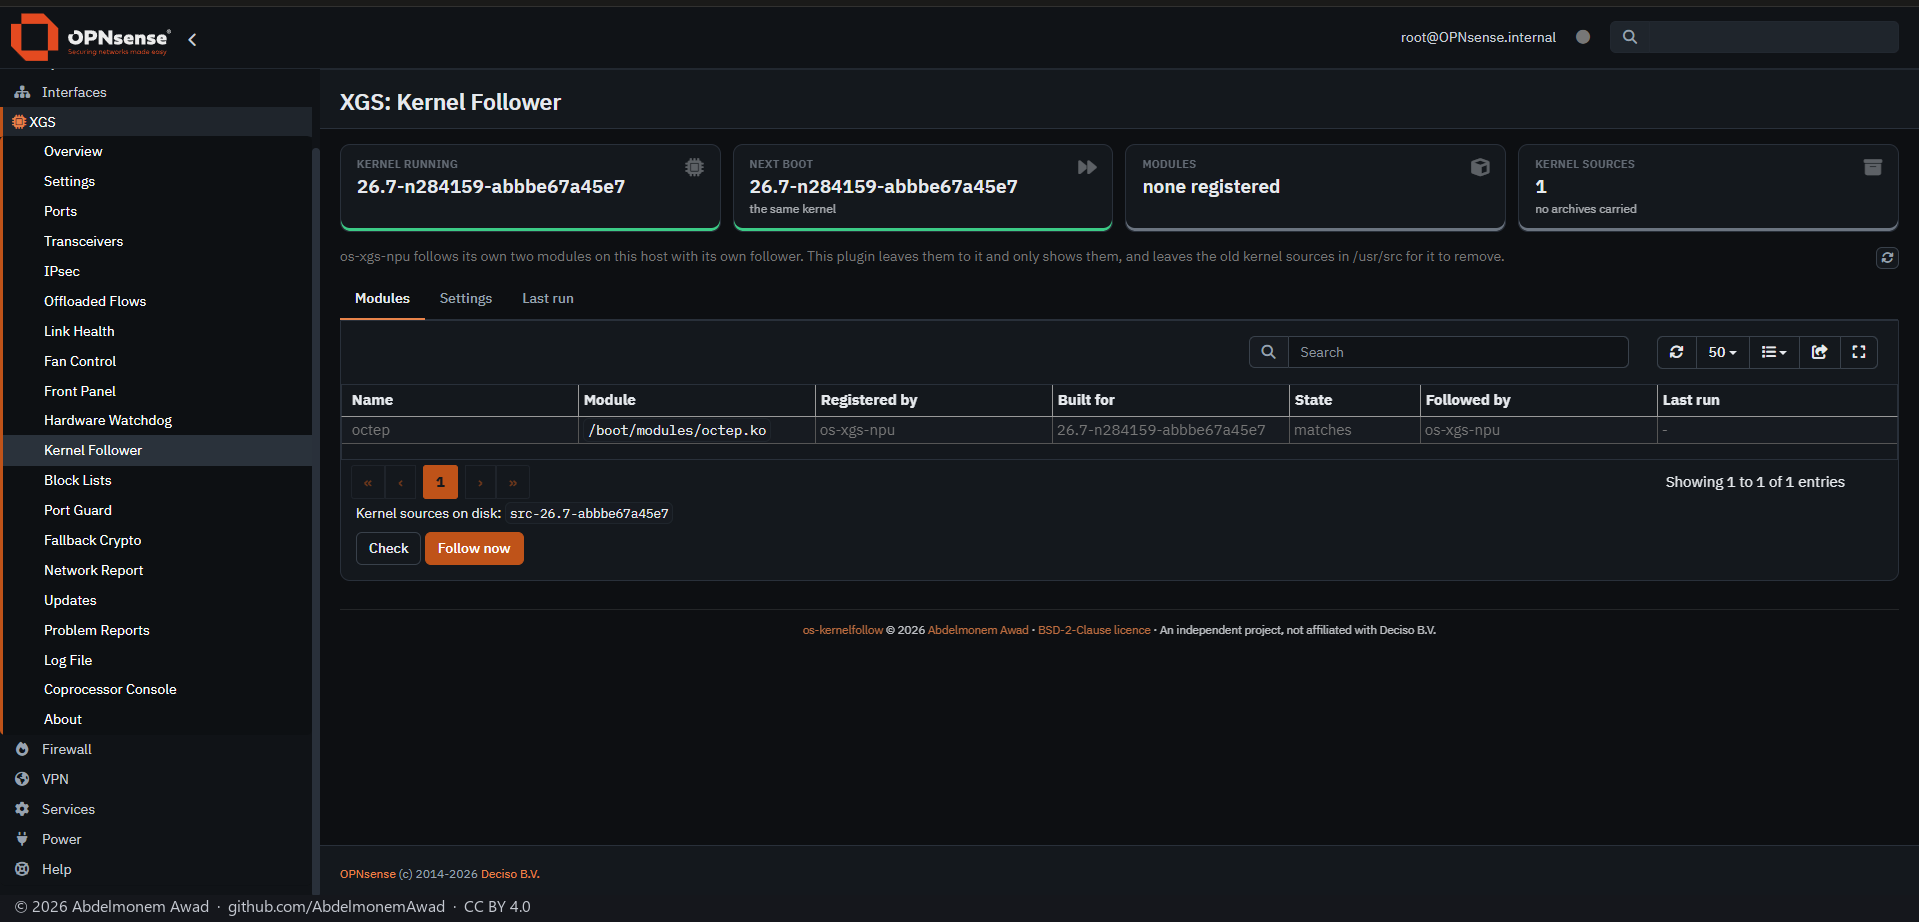
Task: Focus the table Search field
Action: pyautogui.click(x=1458, y=352)
